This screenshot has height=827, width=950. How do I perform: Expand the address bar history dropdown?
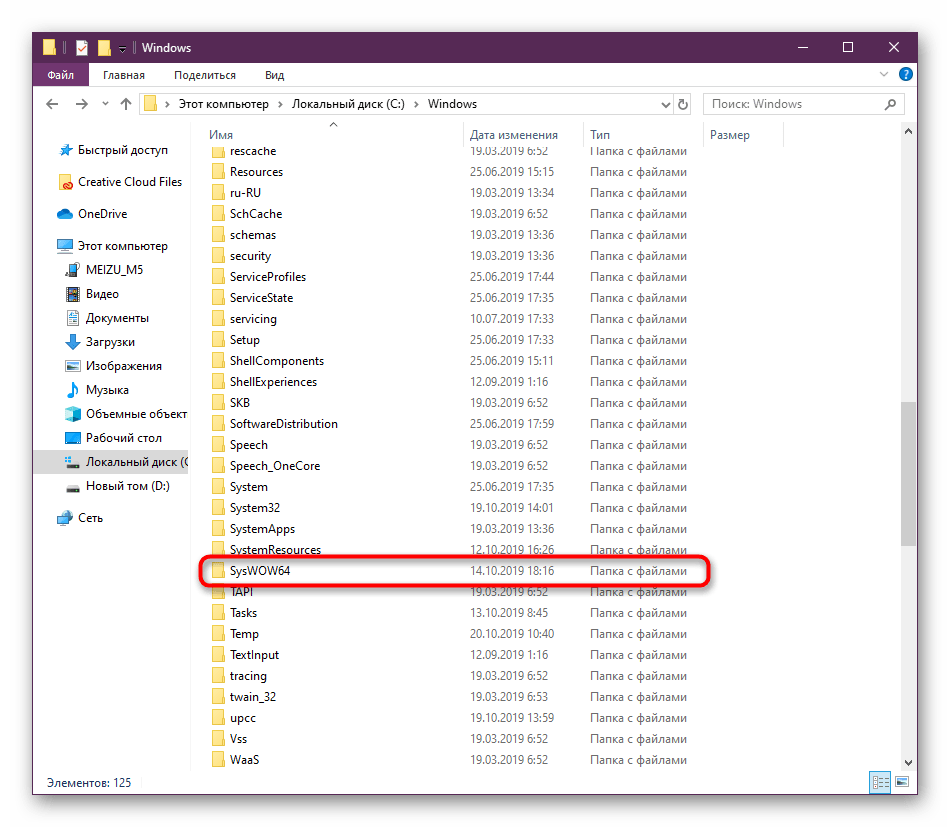tap(666, 104)
